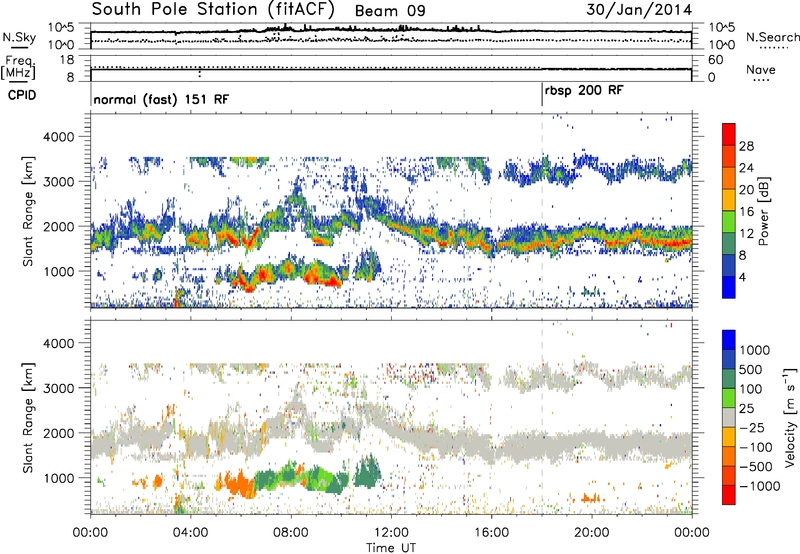The image size is (800, 554).
Task: Click the 16:00 time axis label
Action: (491, 532)
